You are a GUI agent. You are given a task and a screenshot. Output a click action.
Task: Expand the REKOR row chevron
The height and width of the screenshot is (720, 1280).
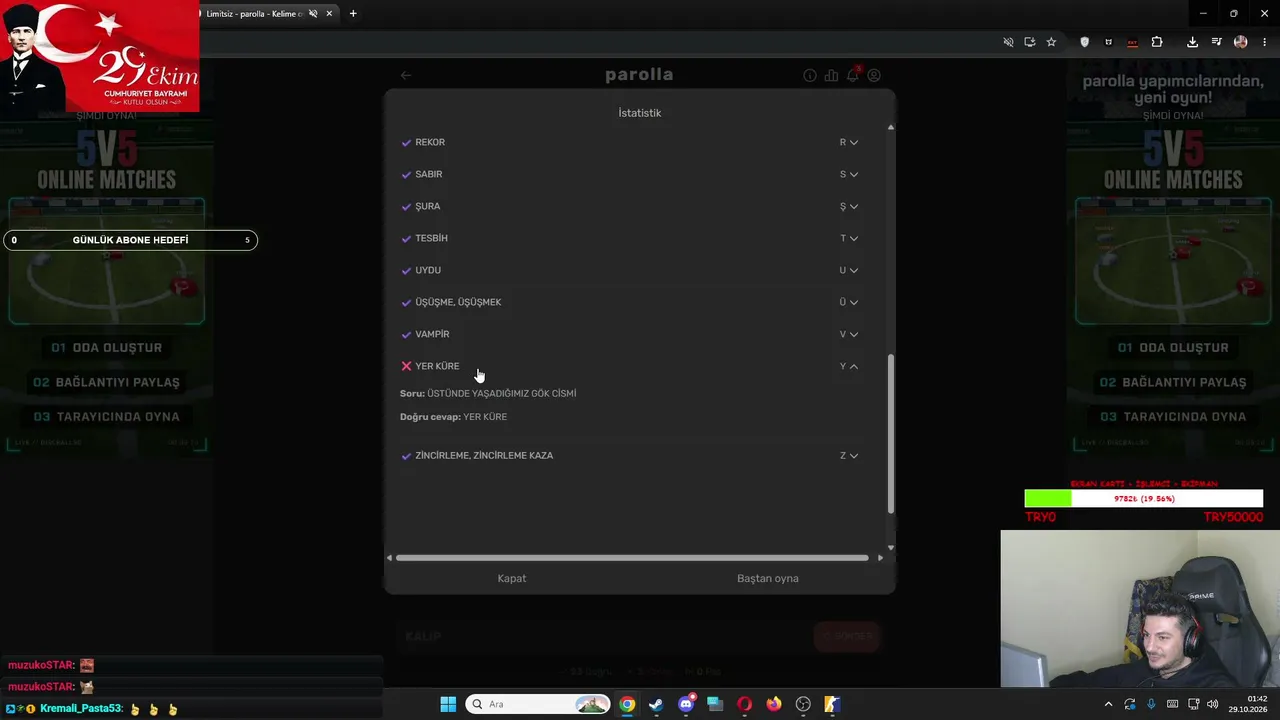point(853,142)
